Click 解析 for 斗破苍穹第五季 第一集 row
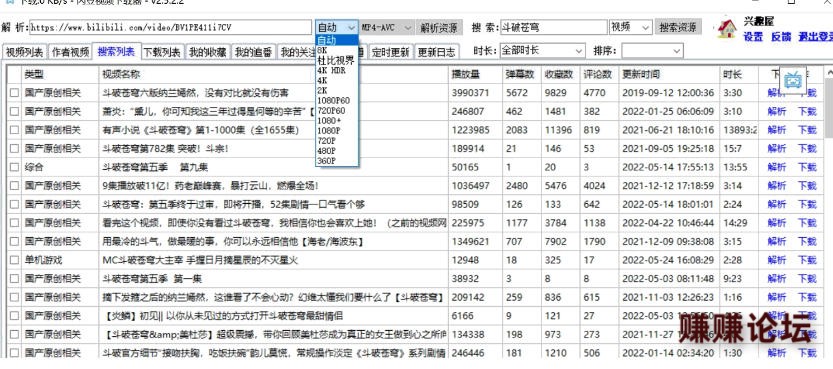Viewport: 833px width, 369px height. coord(777,279)
